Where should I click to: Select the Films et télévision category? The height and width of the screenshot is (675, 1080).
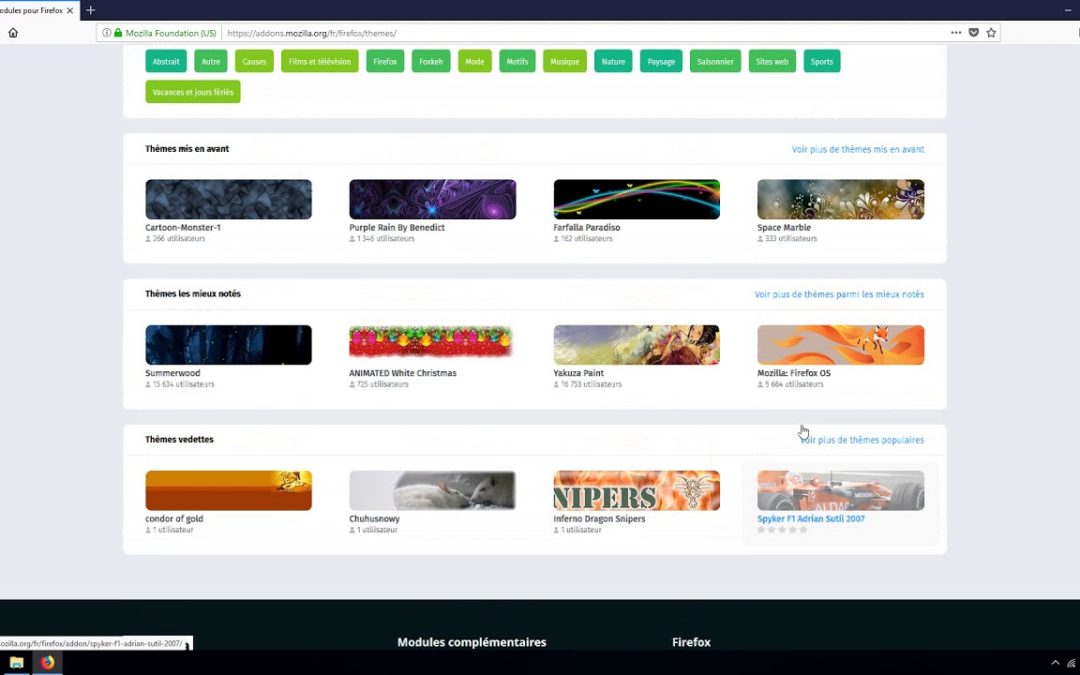coord(319,62)
